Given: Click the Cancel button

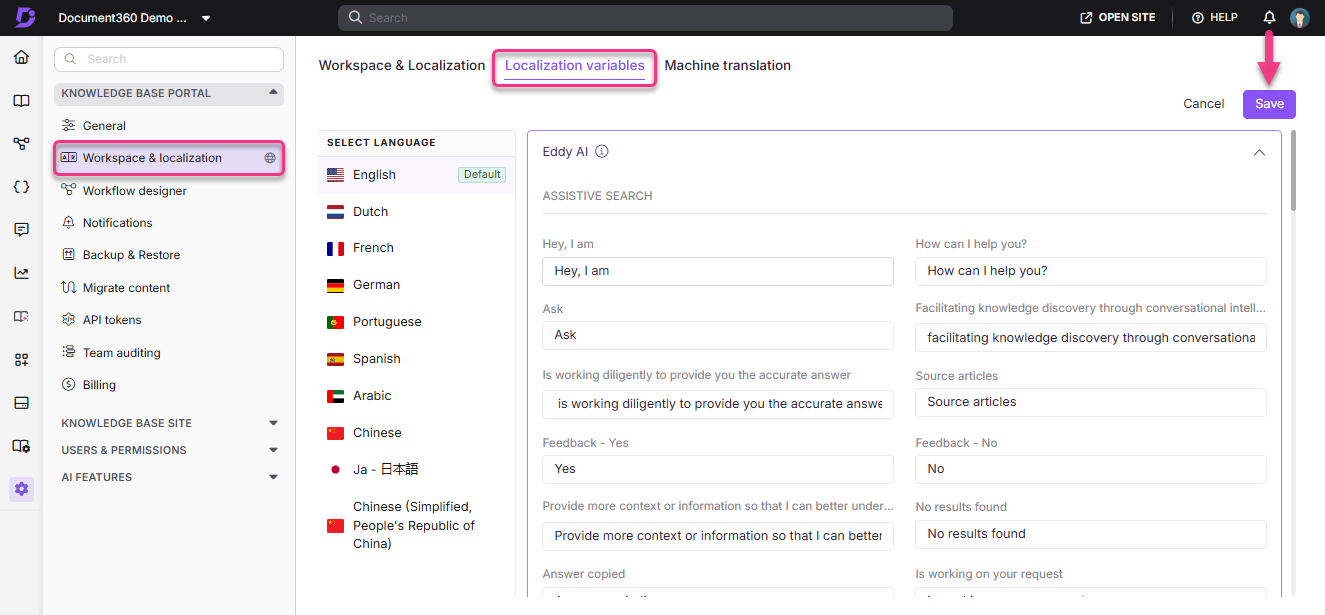Looking at the screenshot, I should pyautogui.click(x=1203, y=103).
